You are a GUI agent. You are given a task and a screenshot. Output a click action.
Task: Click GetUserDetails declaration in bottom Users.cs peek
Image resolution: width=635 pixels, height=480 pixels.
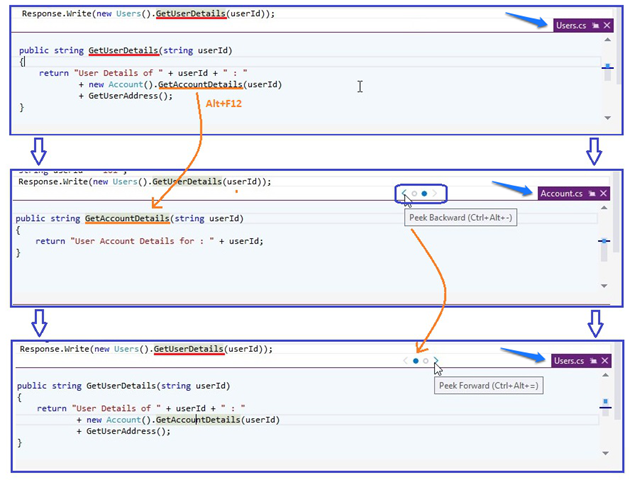[121, 386]
